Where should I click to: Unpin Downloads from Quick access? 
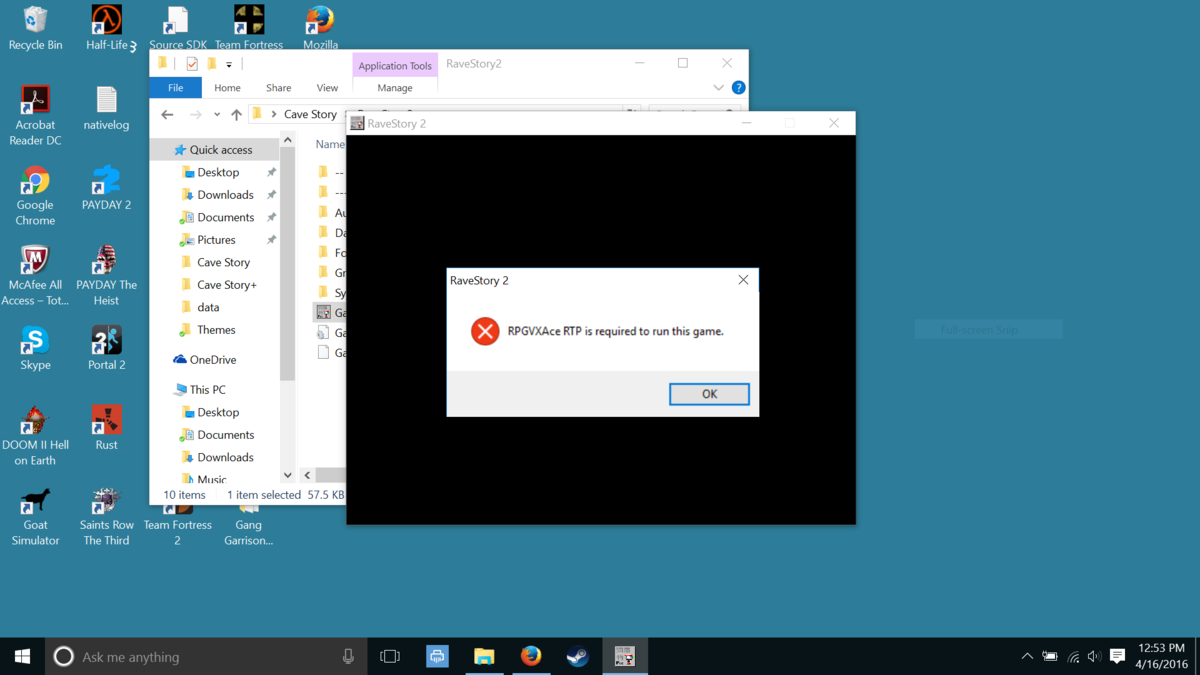[271, 195]
